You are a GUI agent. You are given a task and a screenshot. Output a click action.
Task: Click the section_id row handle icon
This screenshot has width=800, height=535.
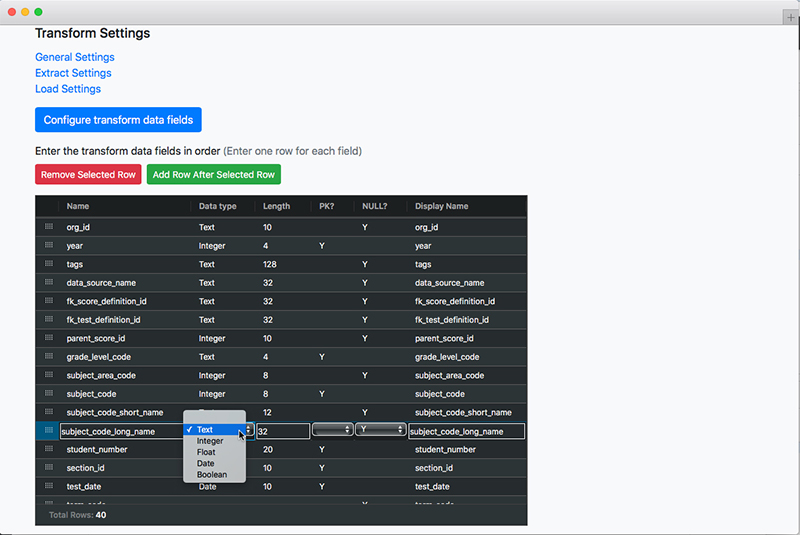[47, 468]
